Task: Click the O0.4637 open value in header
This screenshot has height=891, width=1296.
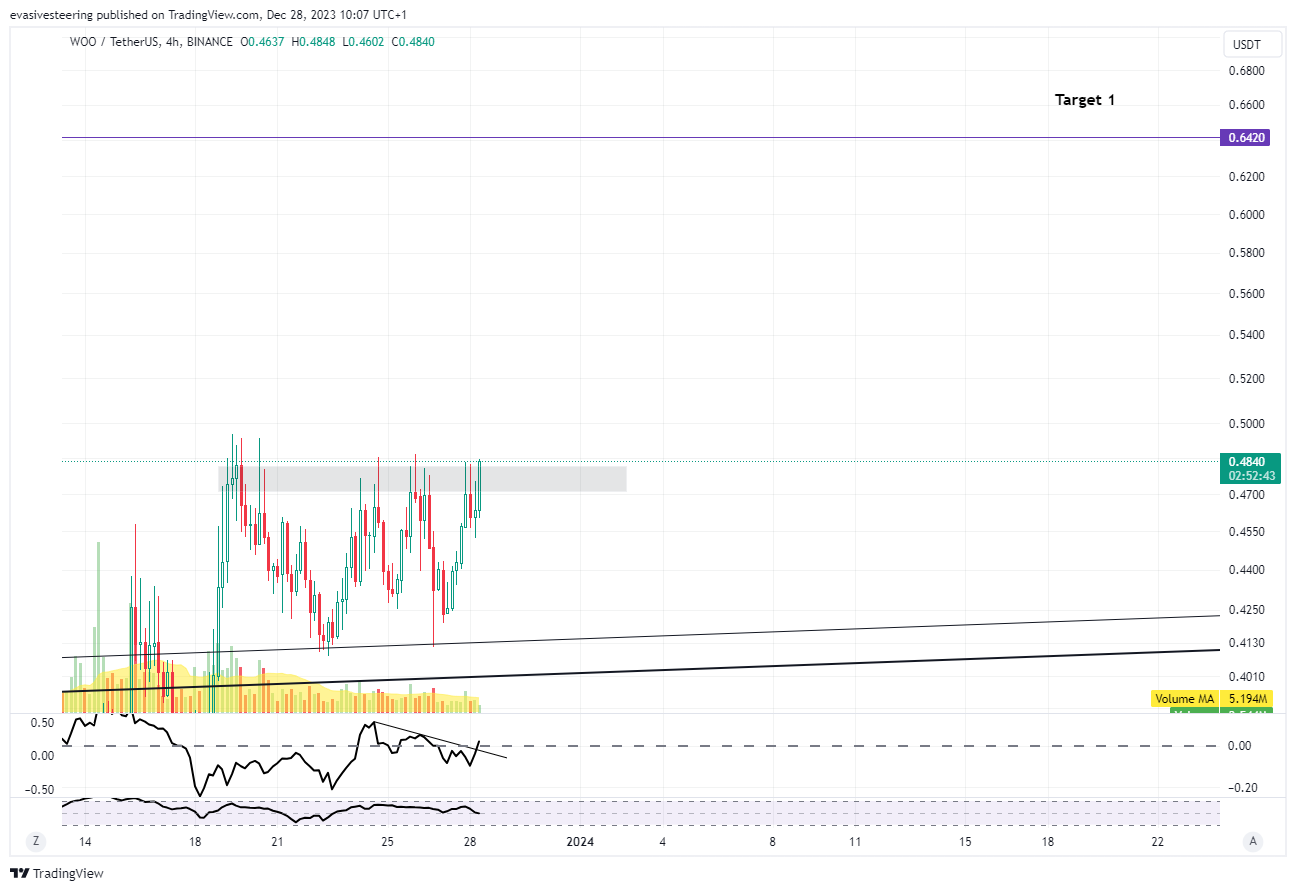Action: click(263, 42)
